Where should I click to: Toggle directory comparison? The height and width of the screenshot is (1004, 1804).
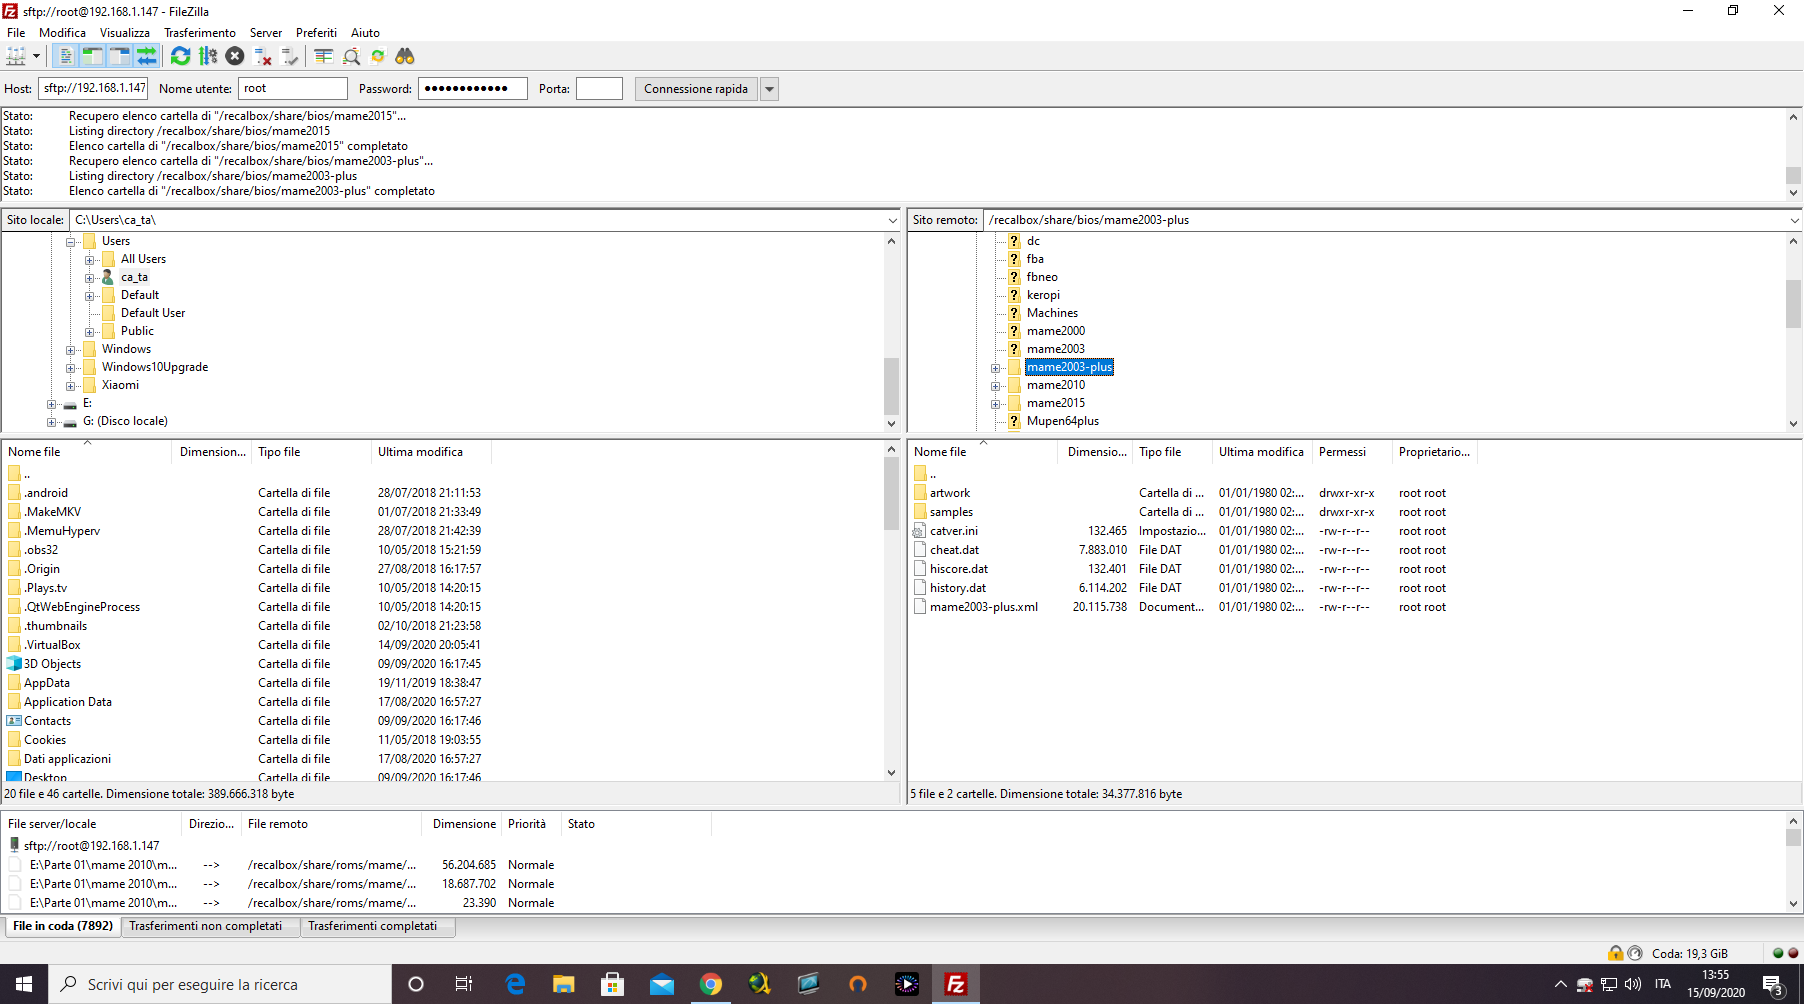[x=351, y=56]
